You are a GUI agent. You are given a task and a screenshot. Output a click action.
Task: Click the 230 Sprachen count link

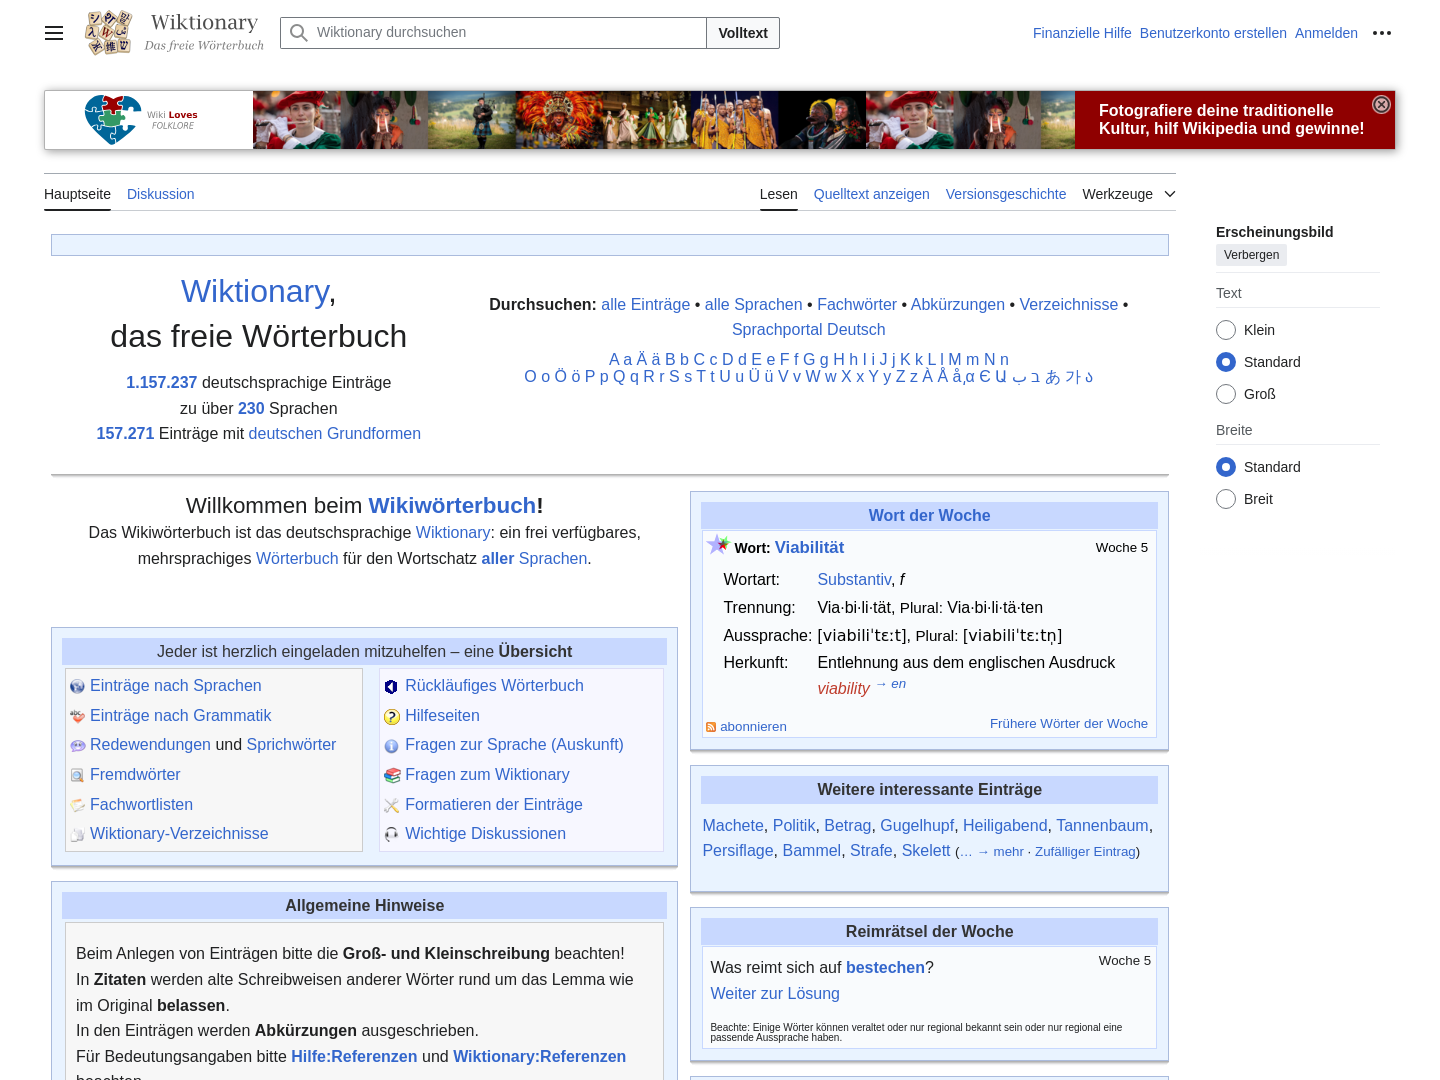251,408
